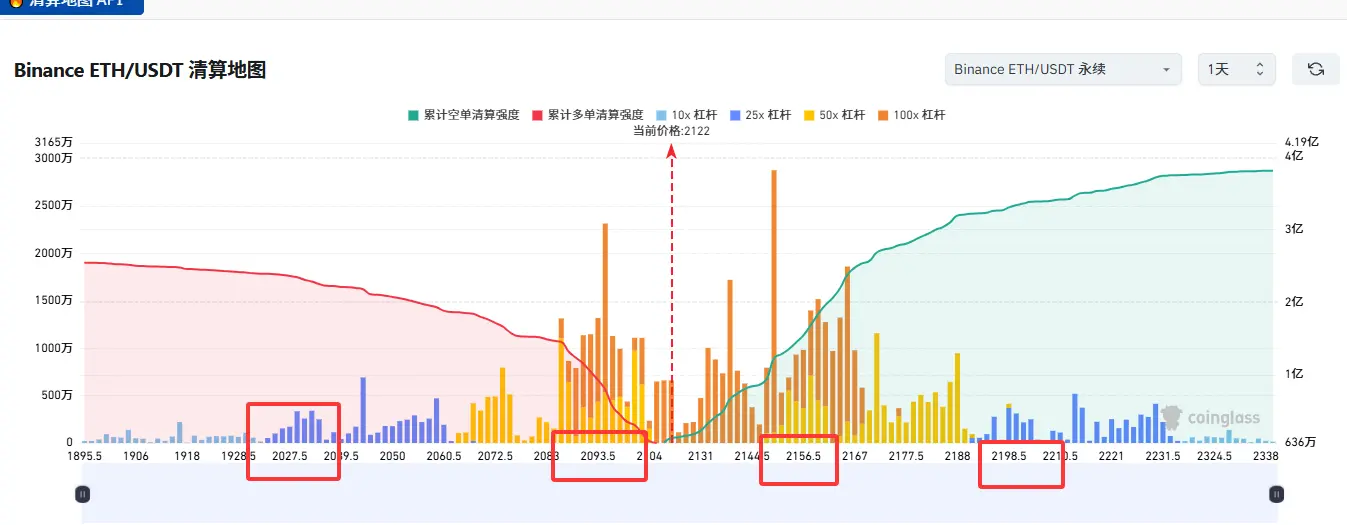1347x525 pixels.
Task: Click the 3000万 left axis value
Action: (x=53, y=158)
